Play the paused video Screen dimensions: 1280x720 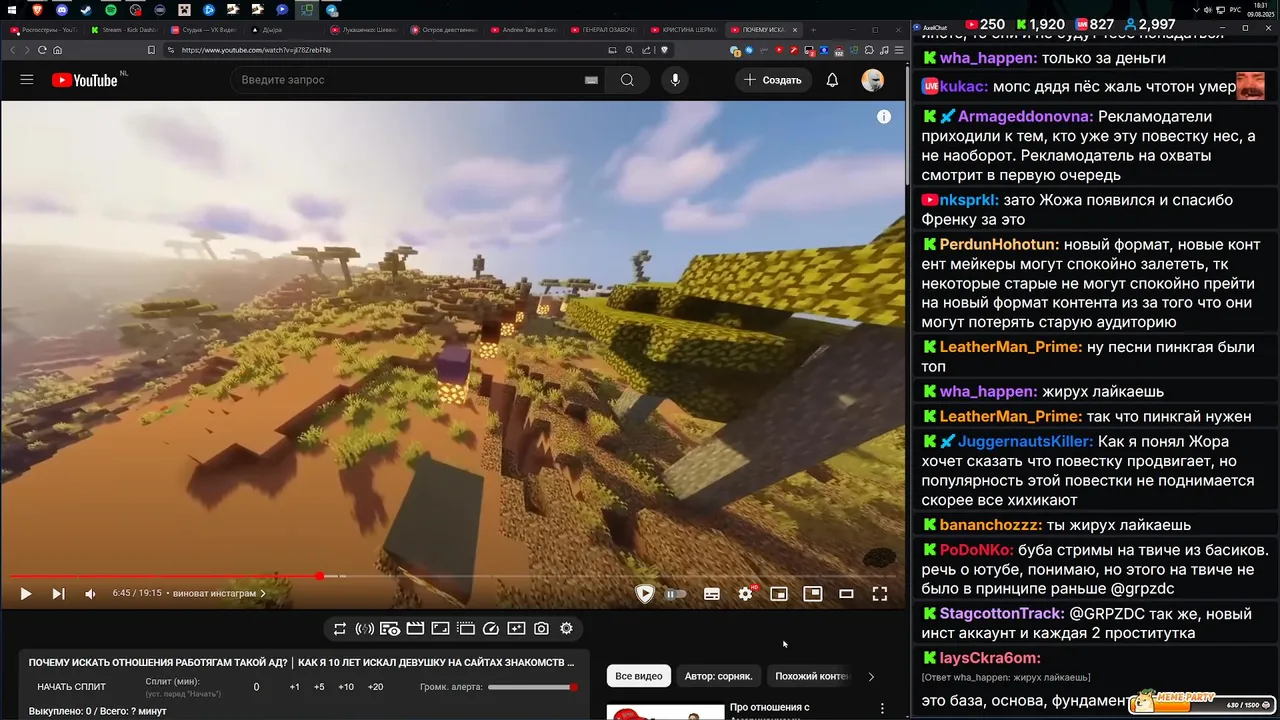(26, 594)
